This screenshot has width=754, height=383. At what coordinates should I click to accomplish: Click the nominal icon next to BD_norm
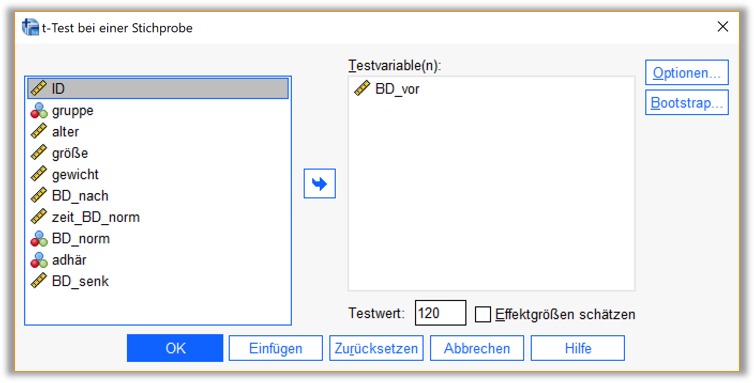pyautogui.click(x=39, y=238)
